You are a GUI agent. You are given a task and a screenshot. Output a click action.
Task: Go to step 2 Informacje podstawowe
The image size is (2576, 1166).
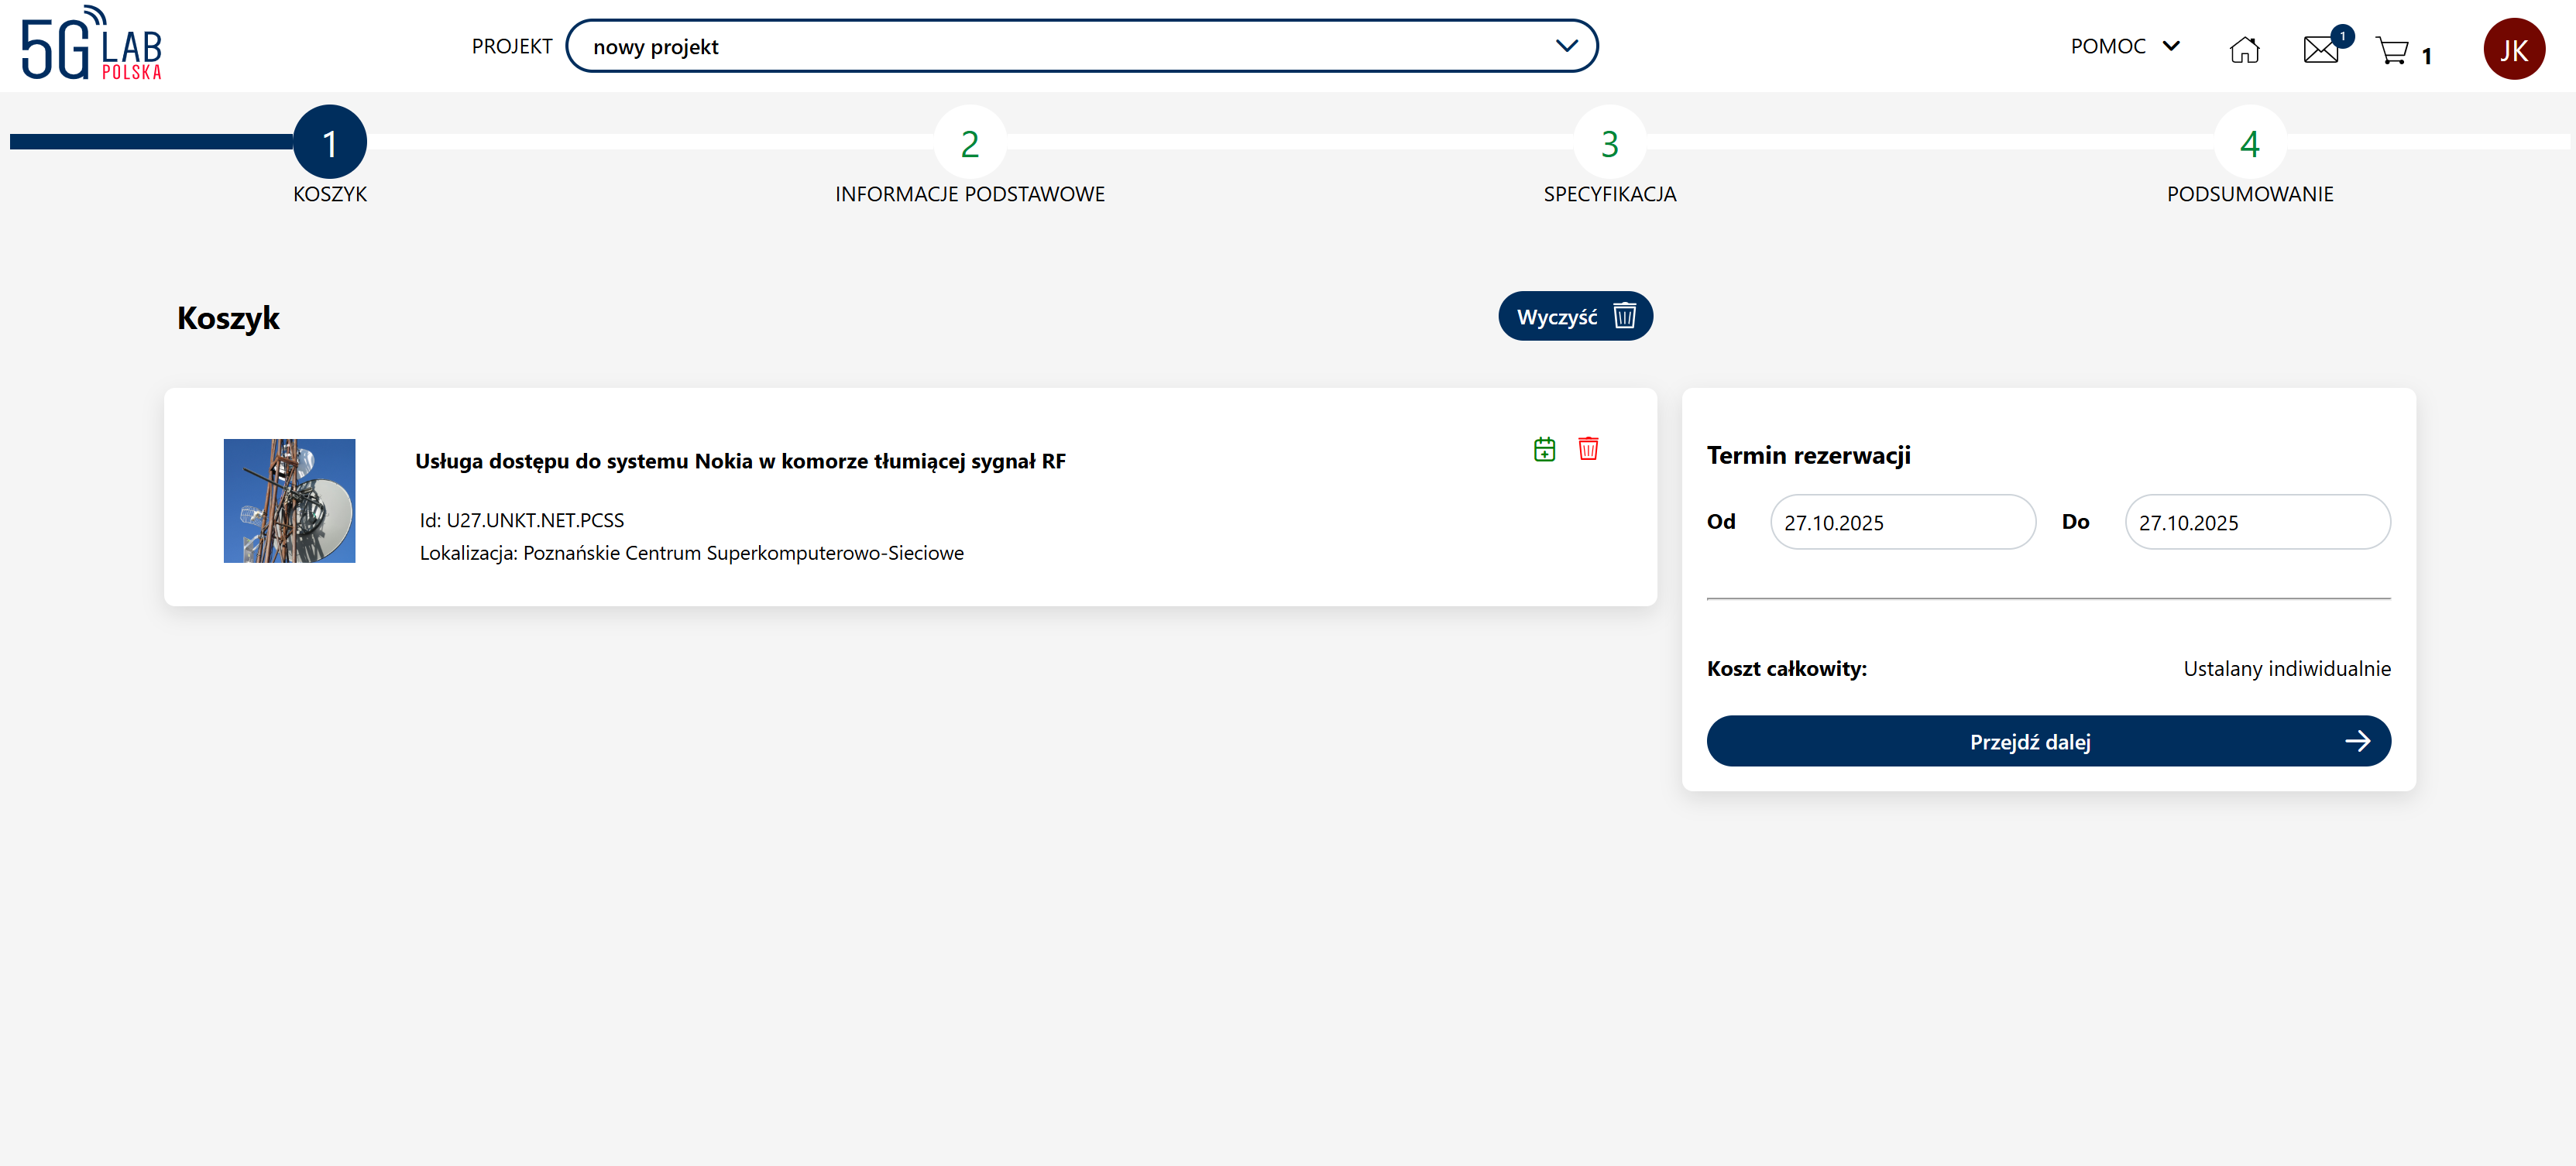pyautogui.click(x=969, y=143)
